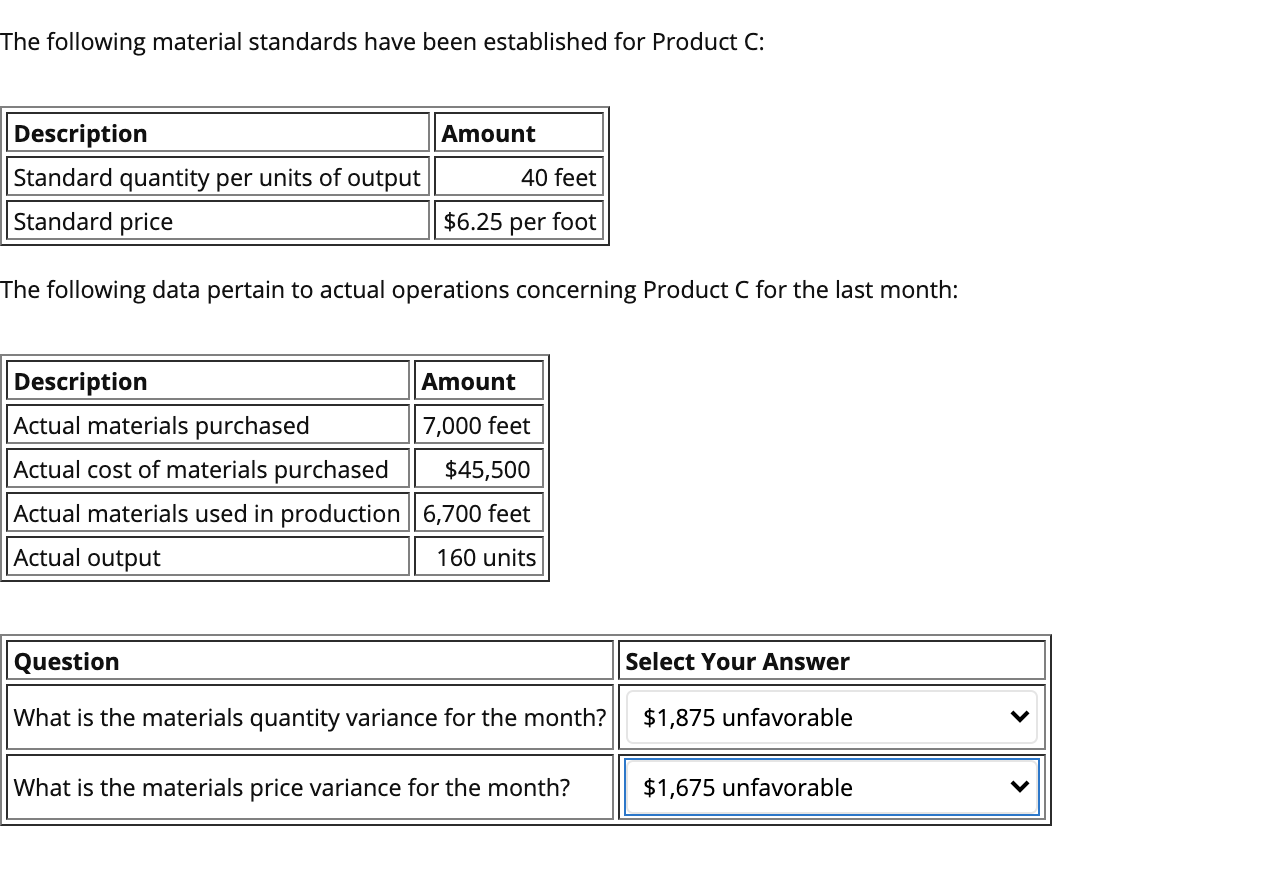Open the materials quantity variance dropdown
Image resolution: width=1262 pixels, height=880 pixels.
pyautogui.click(x=831, y=717)
